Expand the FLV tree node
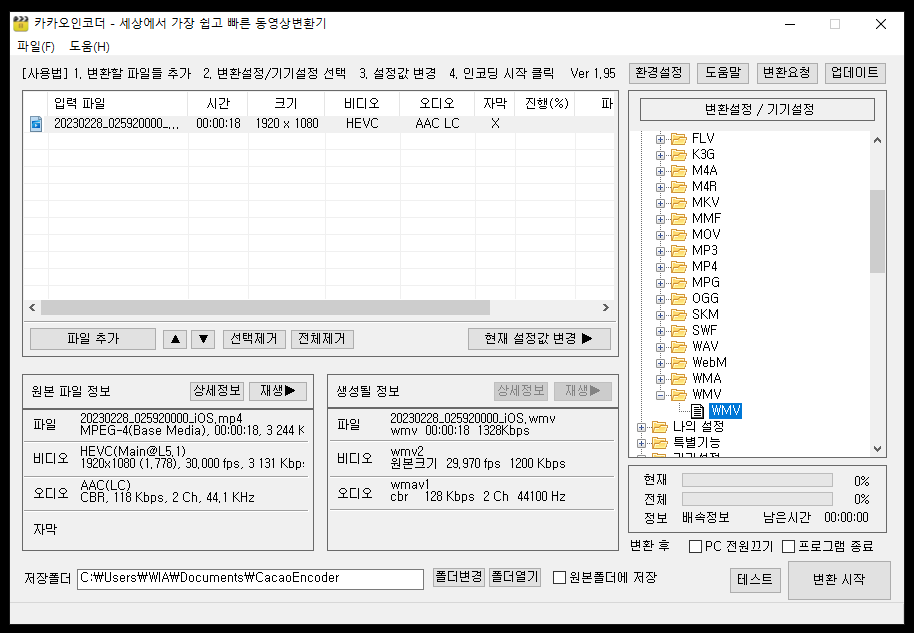Viewport: 914px width, 633px height. point(660,139)
